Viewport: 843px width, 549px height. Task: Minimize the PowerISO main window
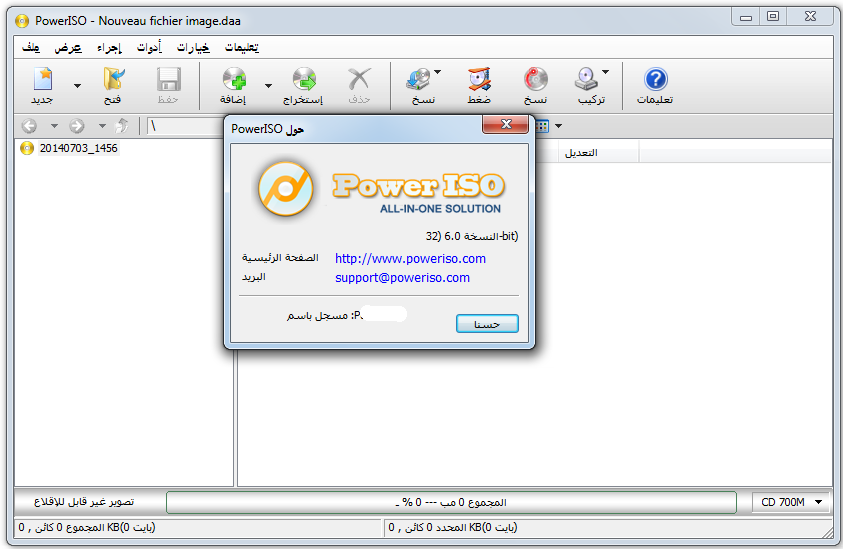pos(746,17)
